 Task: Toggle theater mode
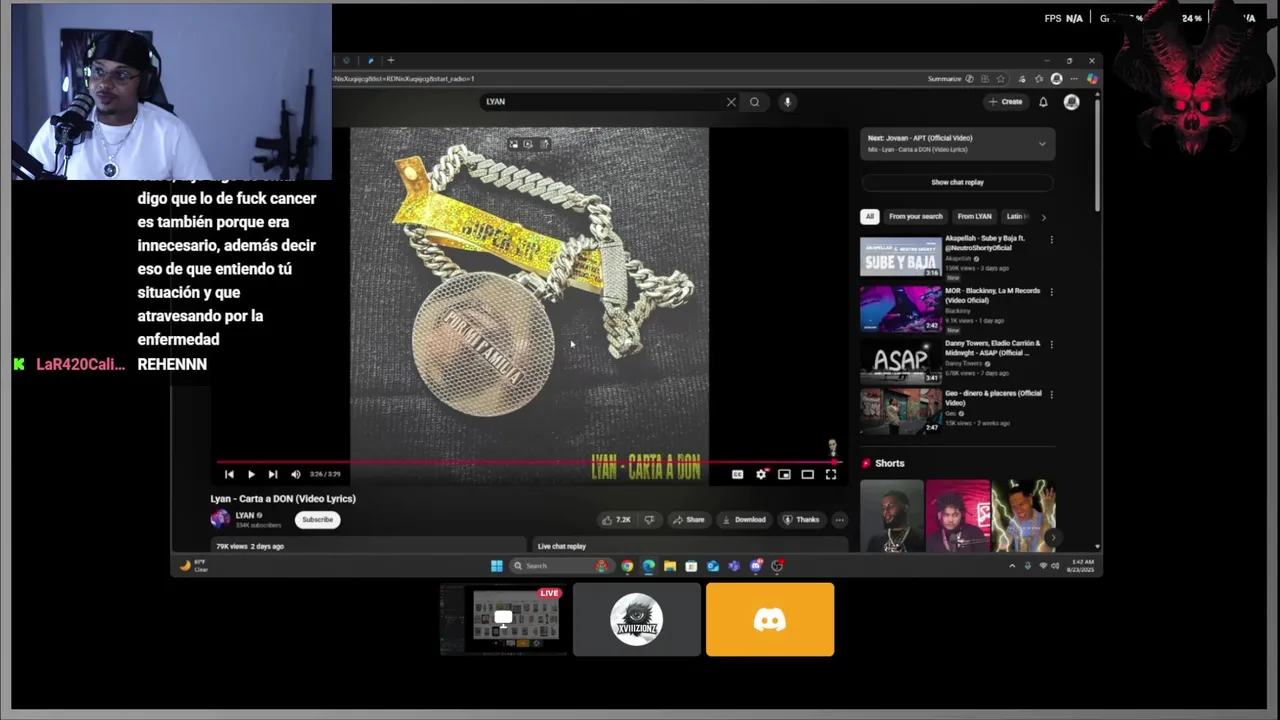[x=807, y=474]
